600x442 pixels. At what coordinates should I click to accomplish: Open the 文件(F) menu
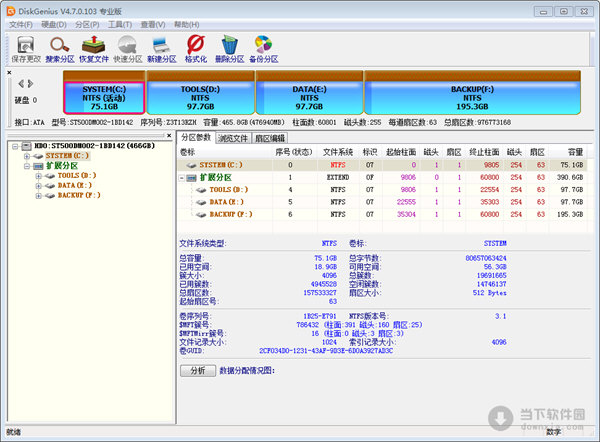[x=21, y=24]
